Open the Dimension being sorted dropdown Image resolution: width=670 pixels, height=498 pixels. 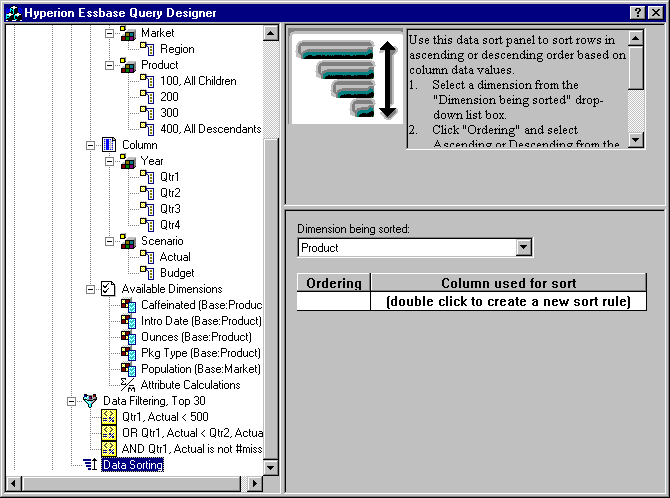click(x=522, y=248)
